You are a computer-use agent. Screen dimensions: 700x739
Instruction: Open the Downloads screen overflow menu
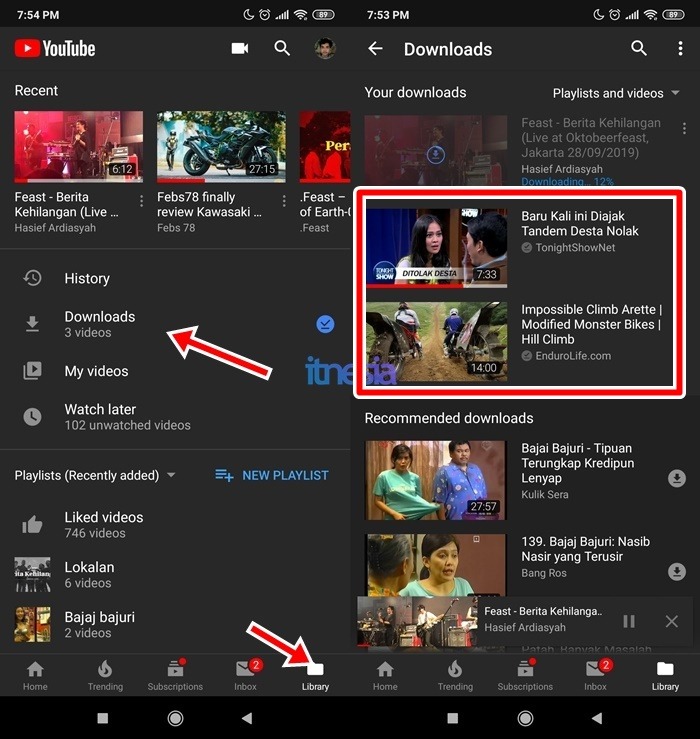click(680, 48)
